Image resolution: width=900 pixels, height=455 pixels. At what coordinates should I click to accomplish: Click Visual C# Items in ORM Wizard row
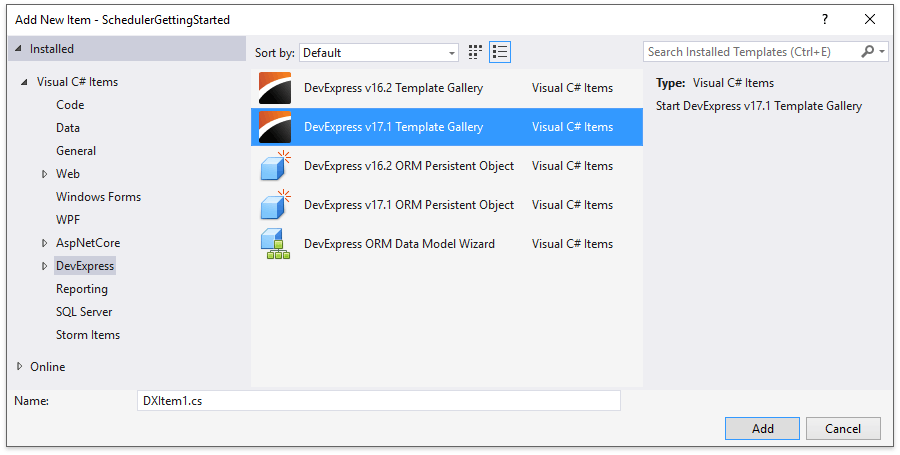click(x=572, y=244)
